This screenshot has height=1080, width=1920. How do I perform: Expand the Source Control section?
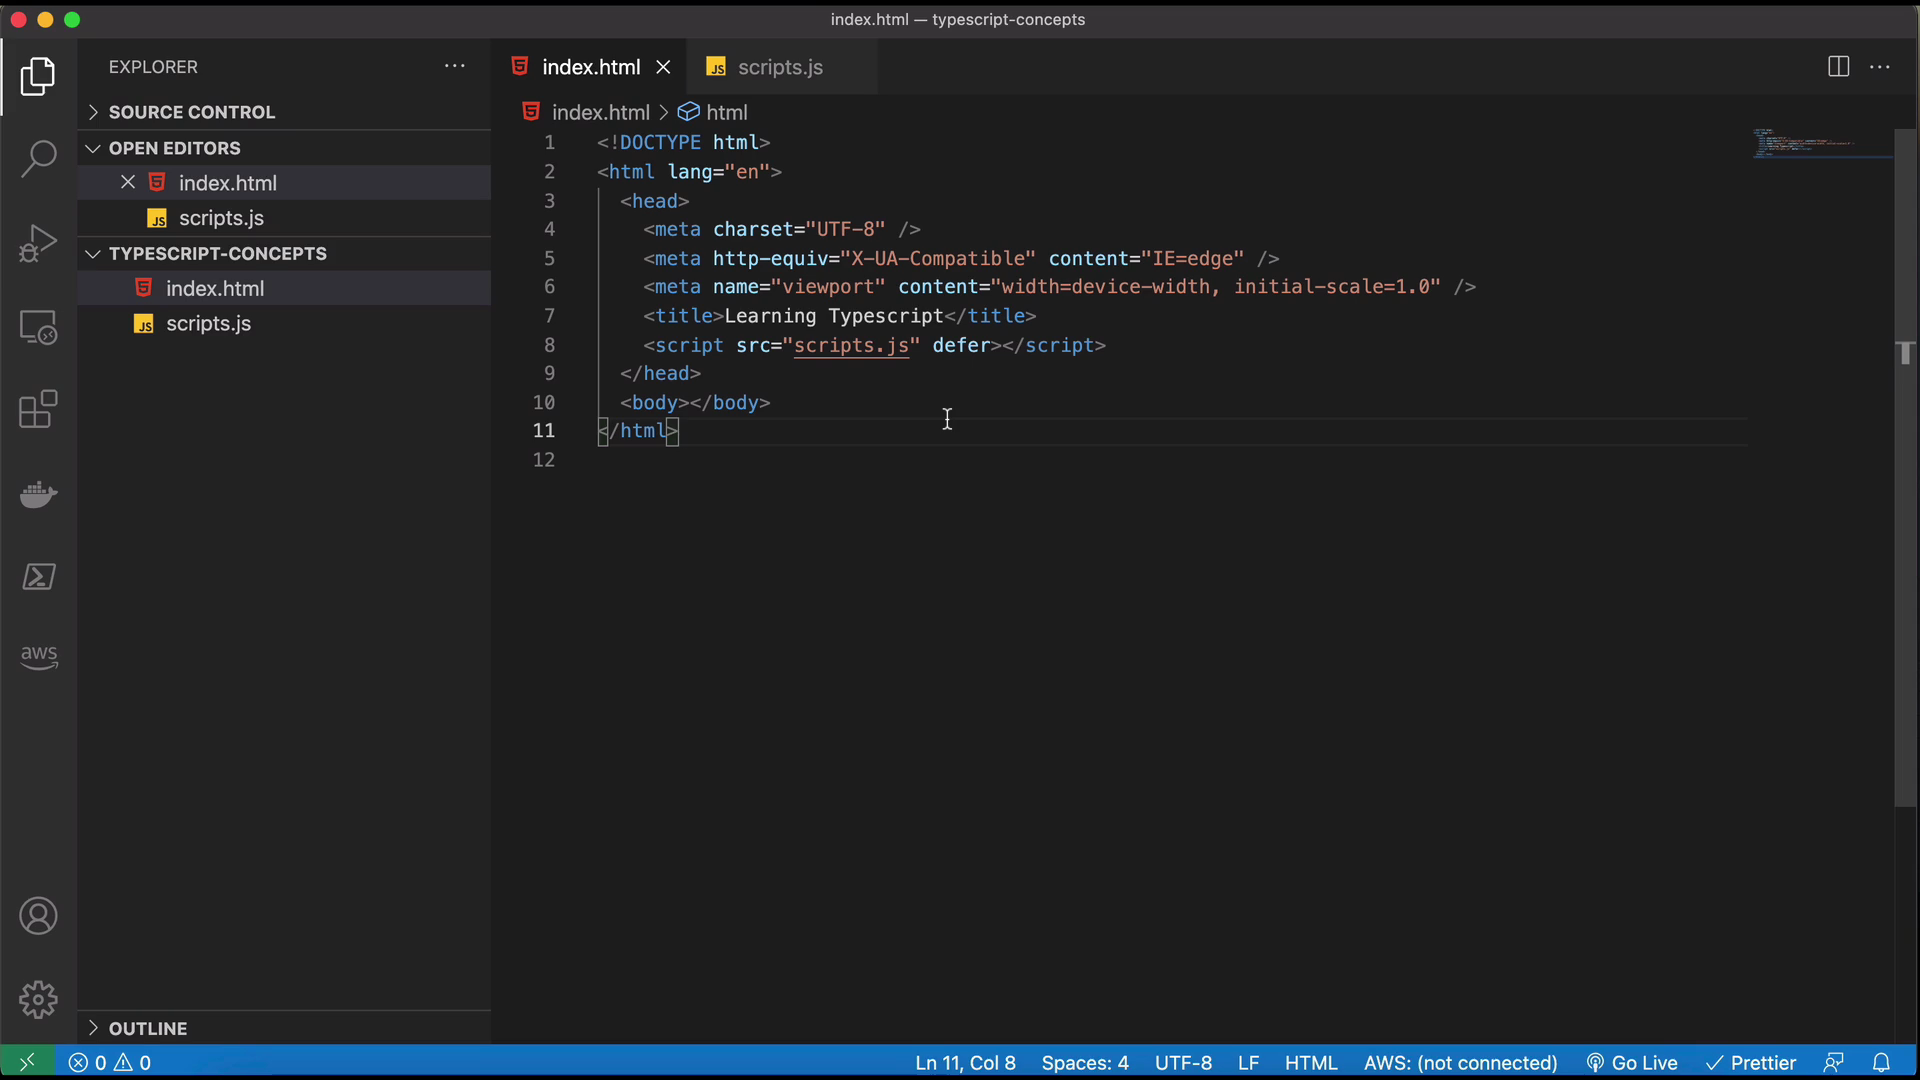point(284,112)
